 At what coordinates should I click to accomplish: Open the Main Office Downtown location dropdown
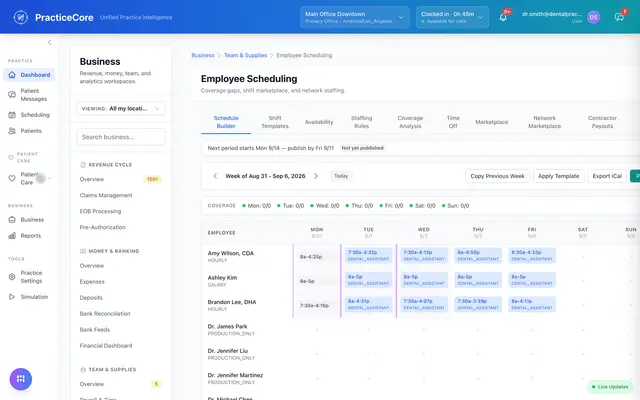tap(354, 17)
